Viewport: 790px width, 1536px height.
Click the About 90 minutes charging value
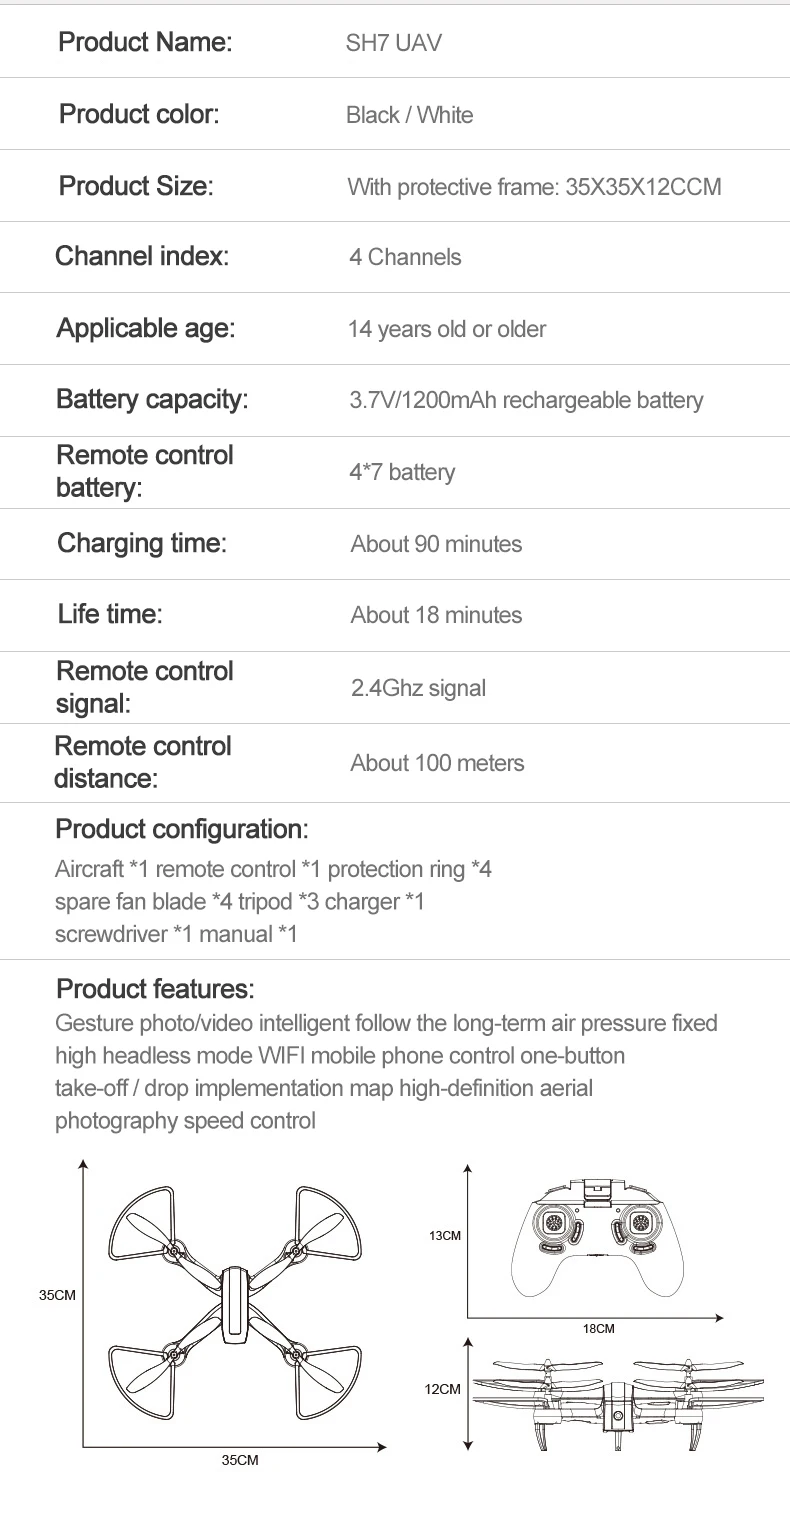click(x=436, y=544)
